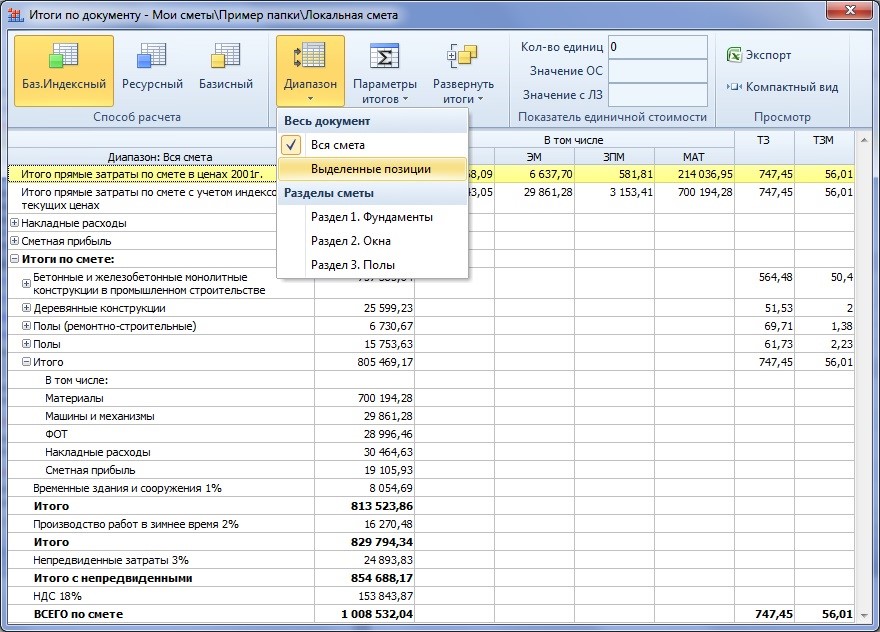This screenshot has height=632, width=880.
Task: Choose Выделенные позиции in range menu
Action: point(373,169)
